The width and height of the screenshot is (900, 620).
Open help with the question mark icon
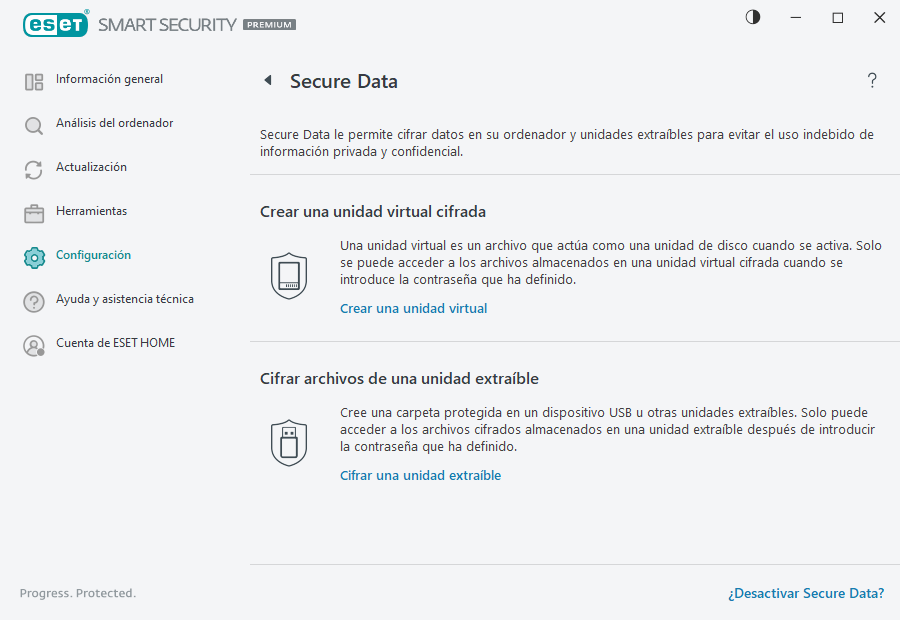tap(871, 81)
